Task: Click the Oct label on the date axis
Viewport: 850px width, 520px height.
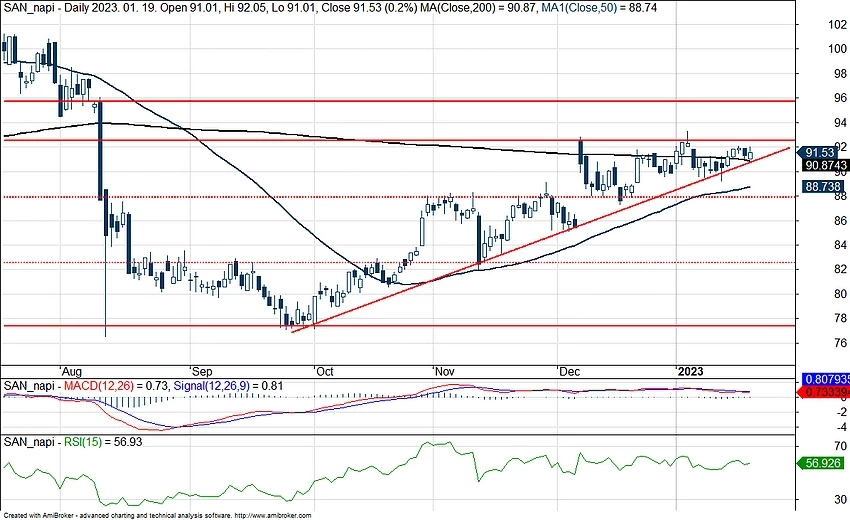Action: 323,369
